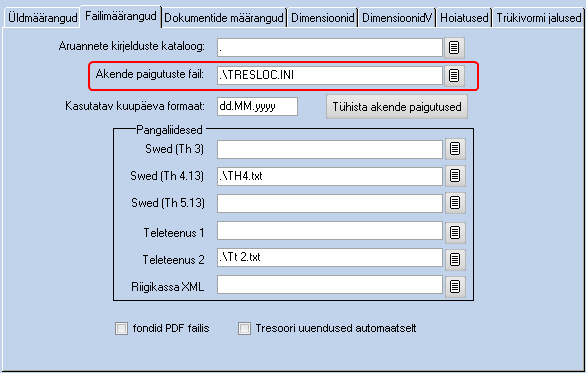Click Akende paigutuste fail field with TRESLOC.INI

330,75
